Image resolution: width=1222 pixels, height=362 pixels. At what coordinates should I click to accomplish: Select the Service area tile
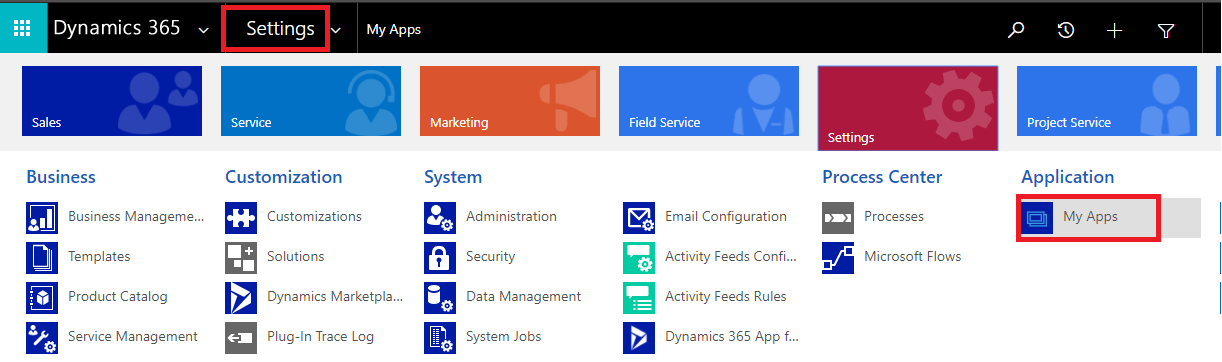point(311,101)
